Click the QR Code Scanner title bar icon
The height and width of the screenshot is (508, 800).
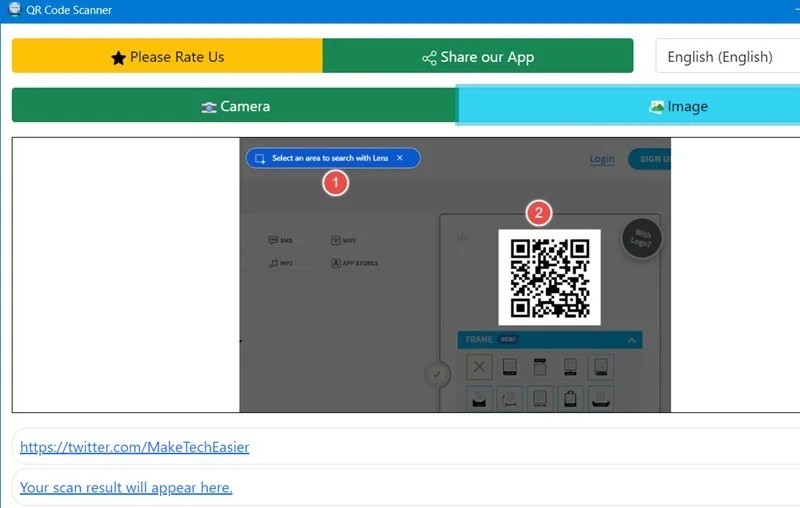click(14, 10)
